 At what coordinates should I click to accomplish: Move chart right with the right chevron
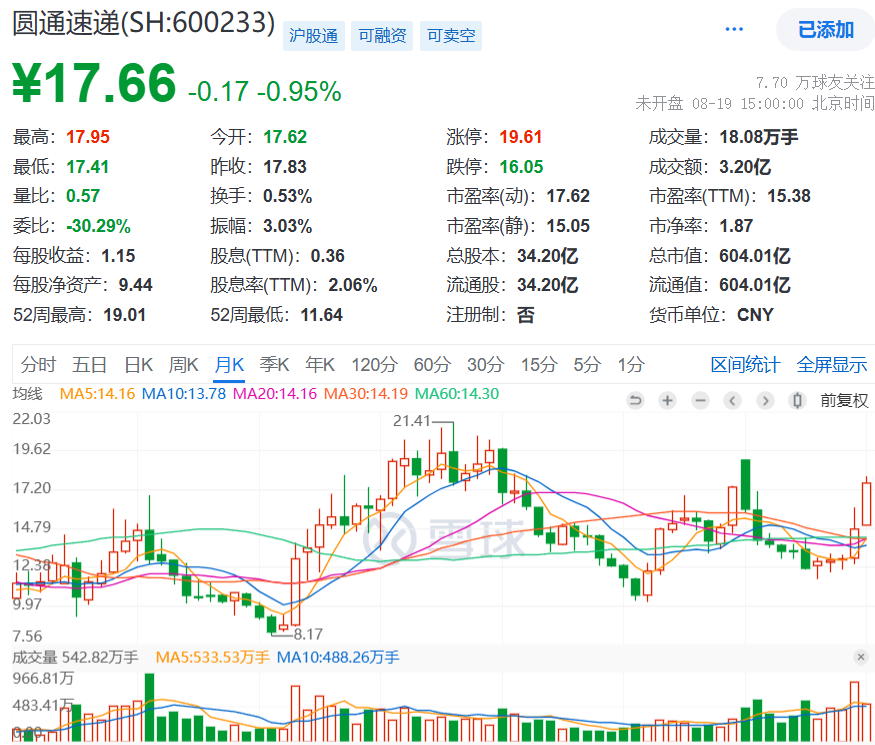(765, 400)
